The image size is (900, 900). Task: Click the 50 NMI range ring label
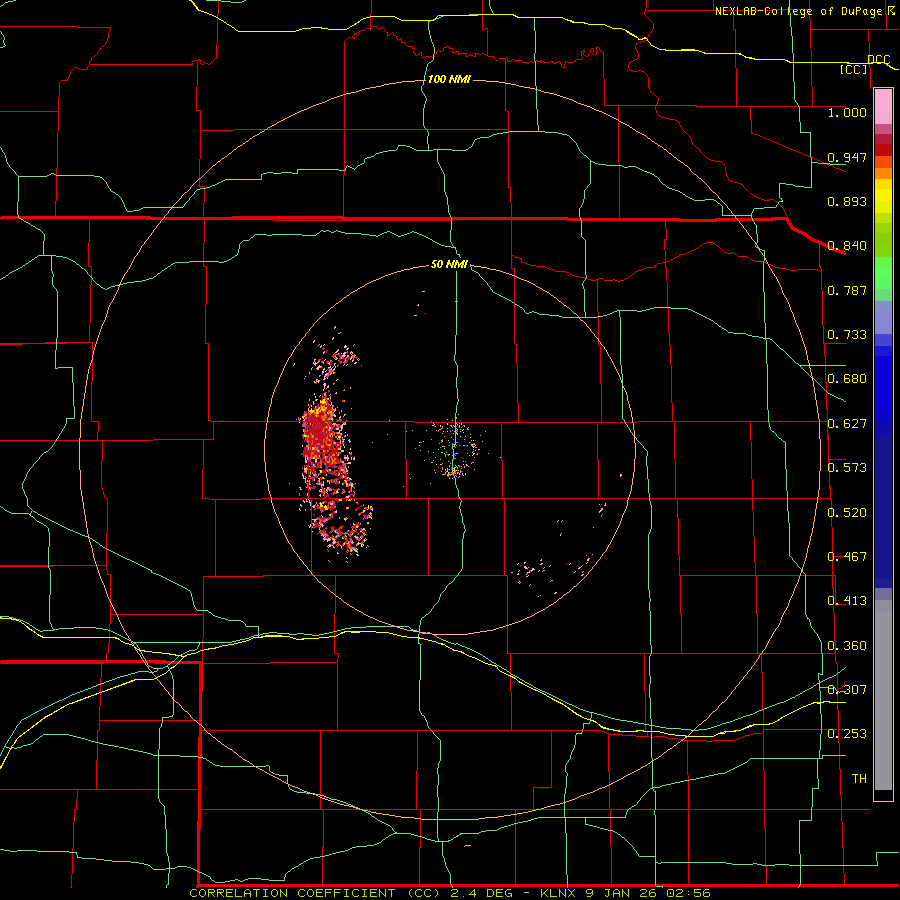coord(449,265)
